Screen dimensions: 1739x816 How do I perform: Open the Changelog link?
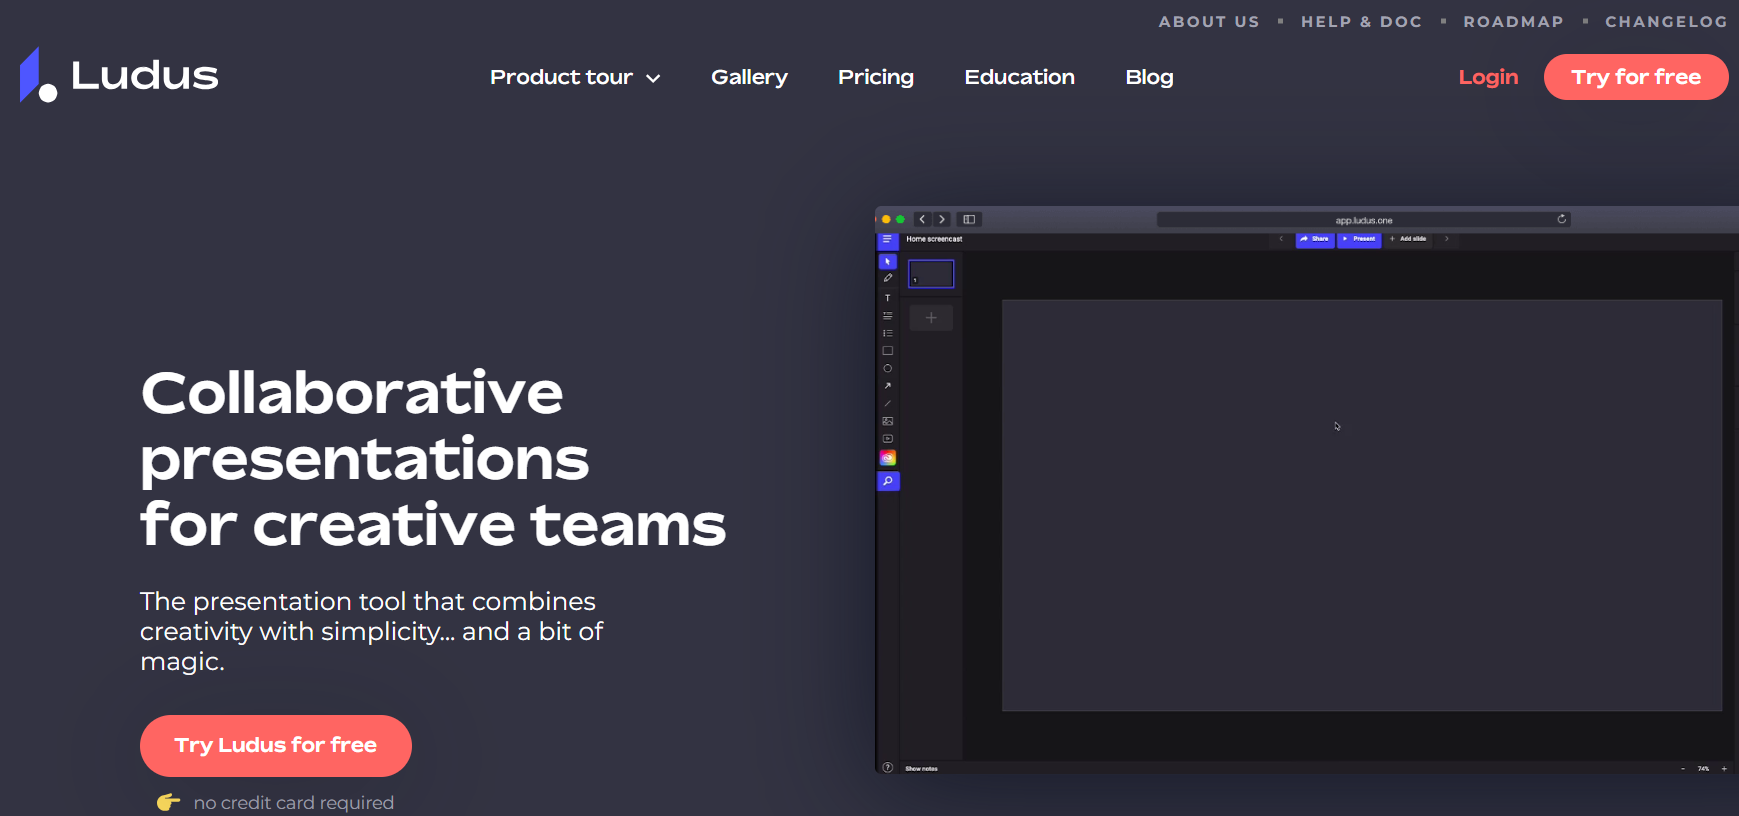click(x=1666, y=21)
